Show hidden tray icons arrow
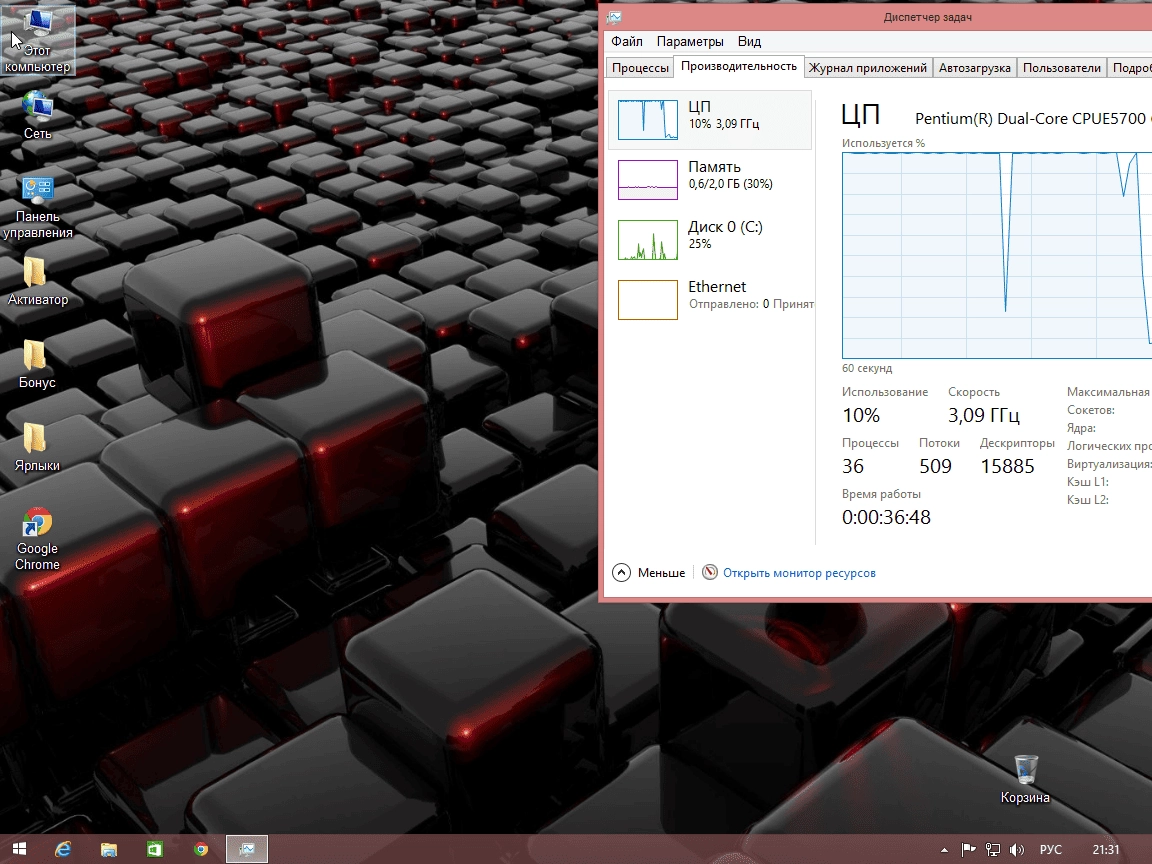The width and height of the screenshot is (1152, 864). [x=944, y=850]
